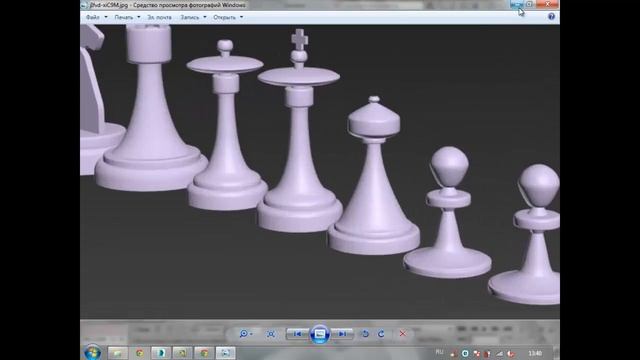Rotate the image clockwise
The height and width of the screenshot is (360, 640).
[381, 334]
